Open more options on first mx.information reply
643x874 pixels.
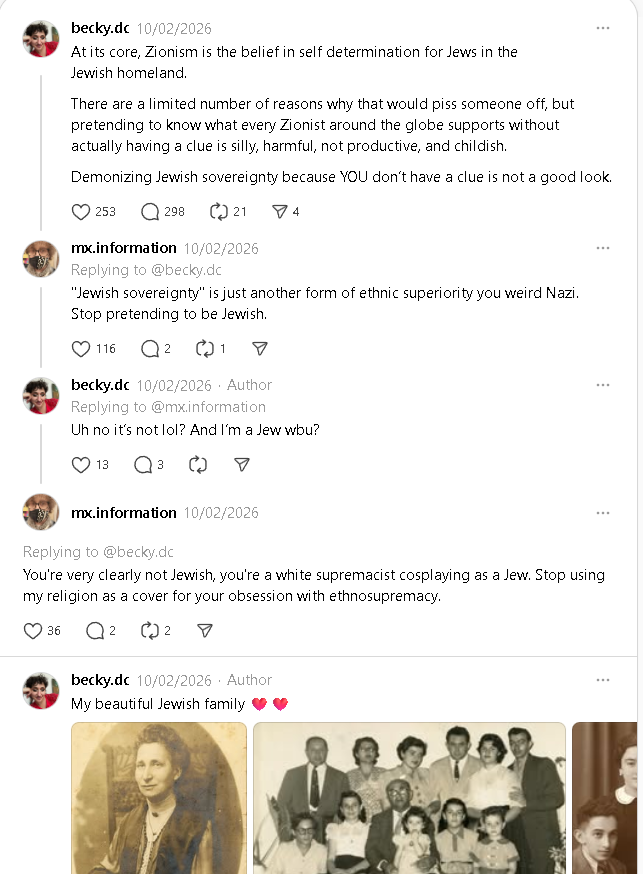603,248
